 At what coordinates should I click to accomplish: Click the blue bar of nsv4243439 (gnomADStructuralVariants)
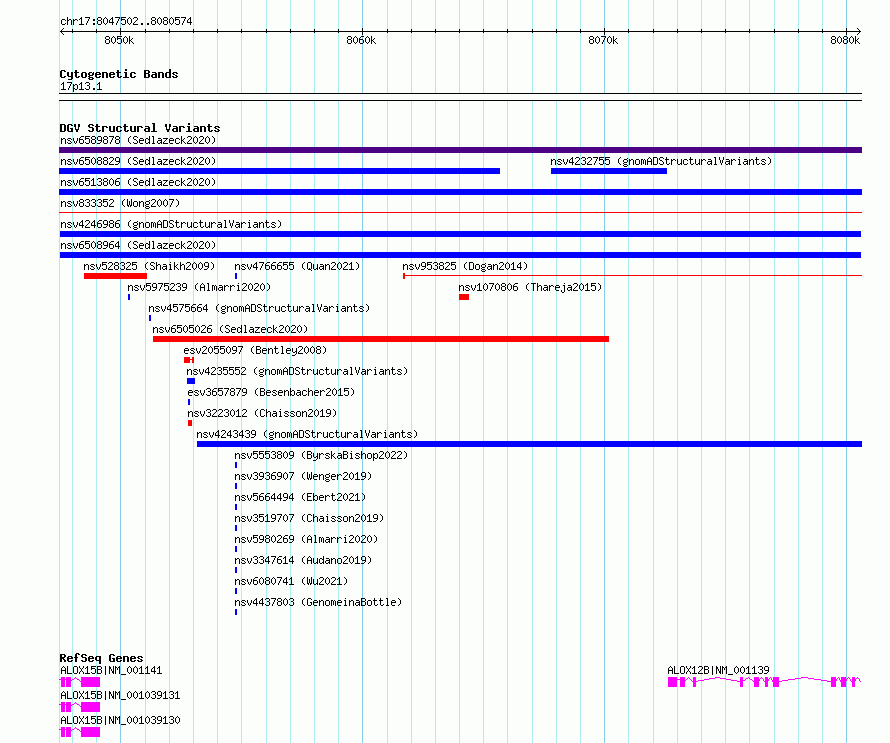point(529,444)
